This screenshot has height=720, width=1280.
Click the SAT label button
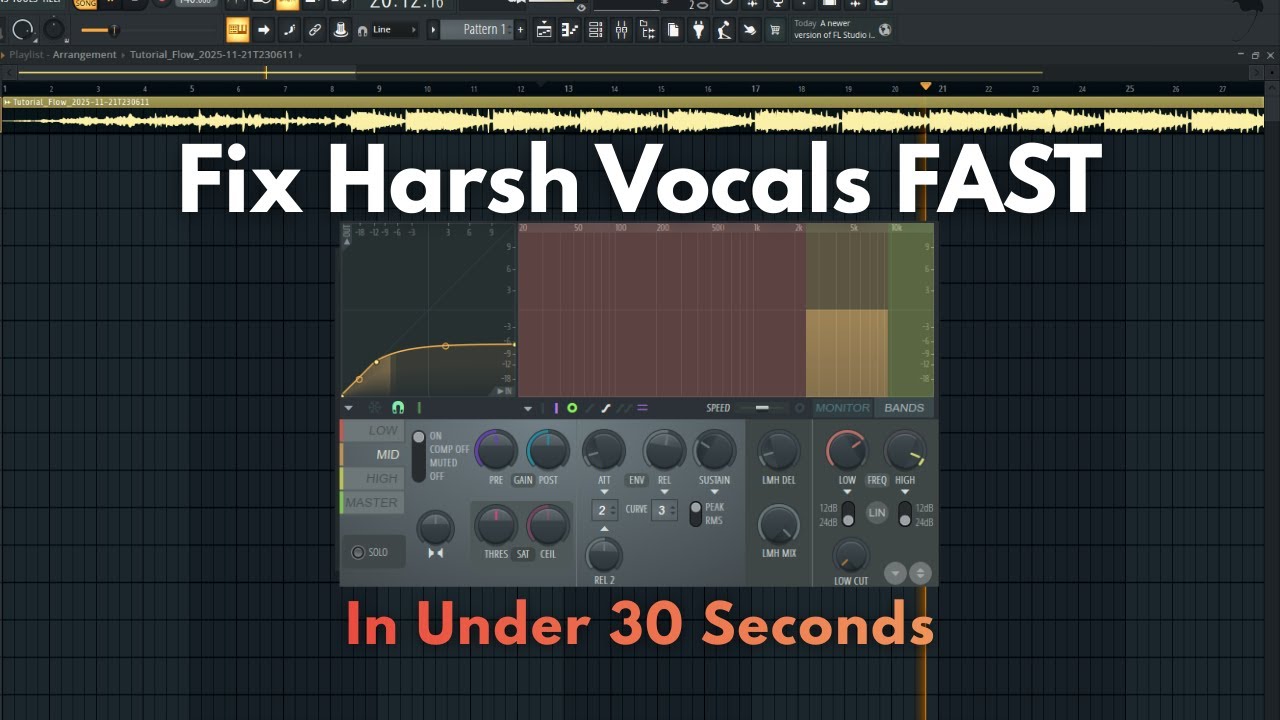click(x=523, y=554)
